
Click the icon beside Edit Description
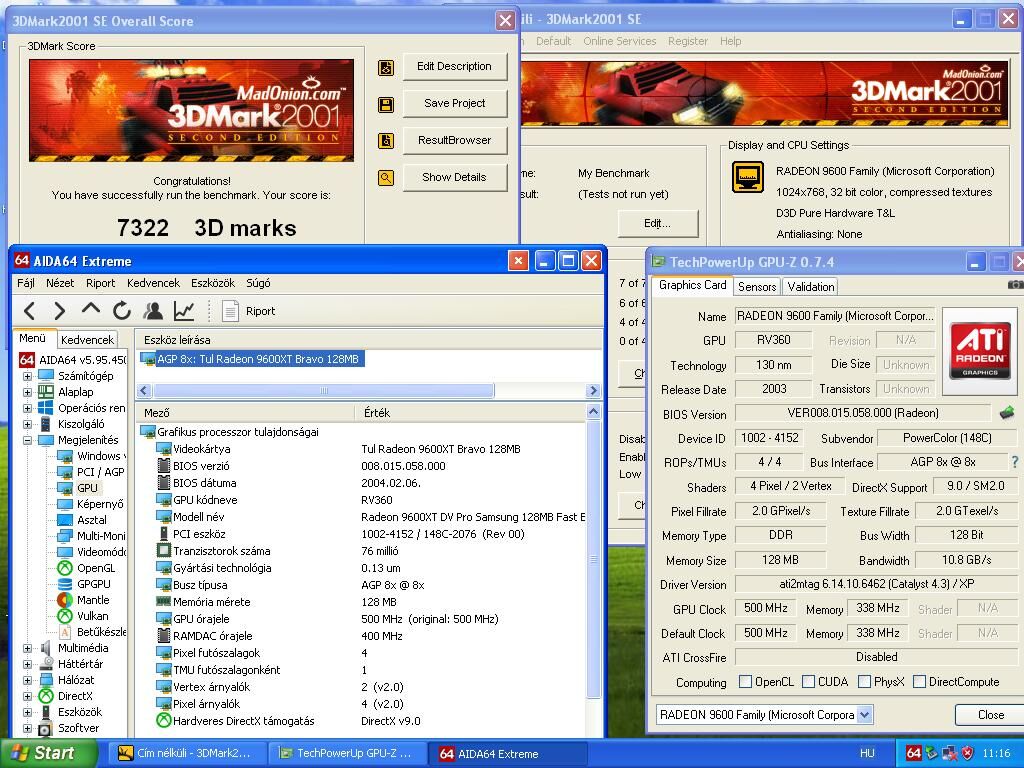(x=386, y=67)
